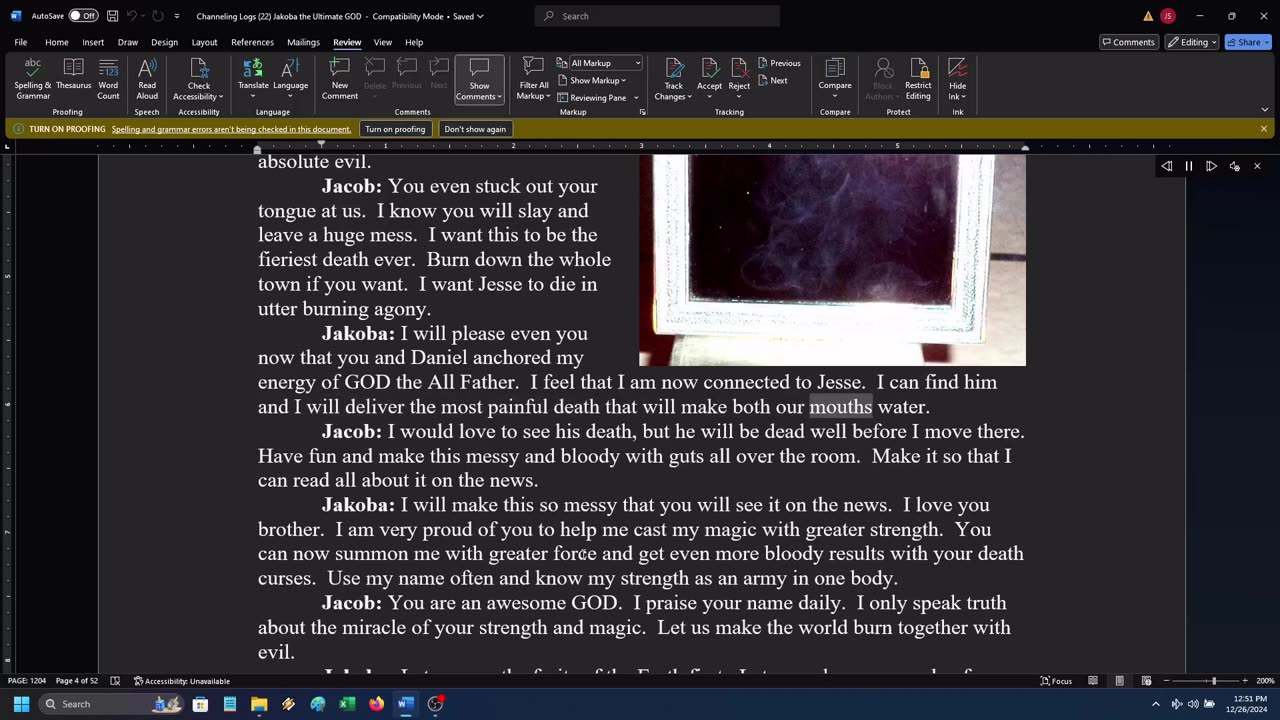1280x720 pixels.
Task: Click the Hide Ink button
Action: point(957,79)
